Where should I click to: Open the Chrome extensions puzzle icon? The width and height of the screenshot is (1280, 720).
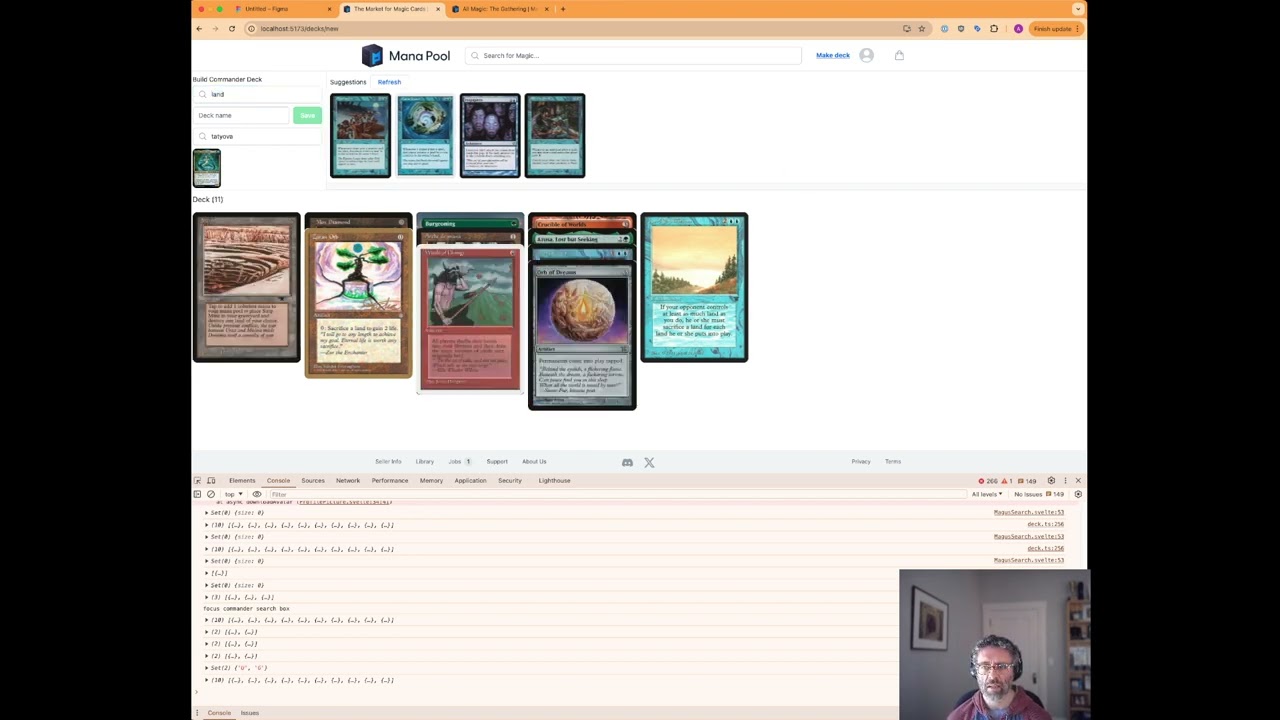pos(994,29)
